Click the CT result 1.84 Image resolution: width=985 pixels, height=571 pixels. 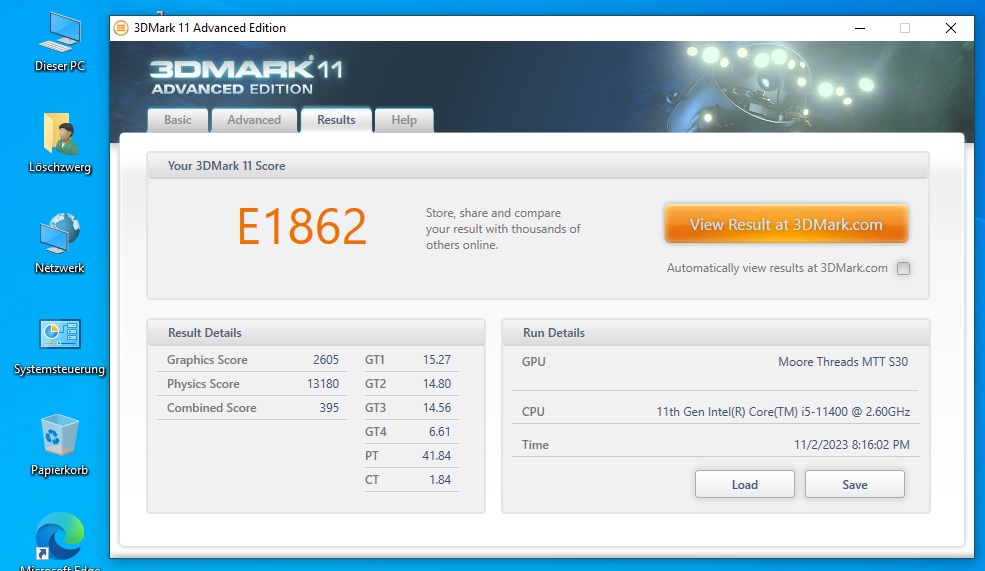[x=440, y=479]
